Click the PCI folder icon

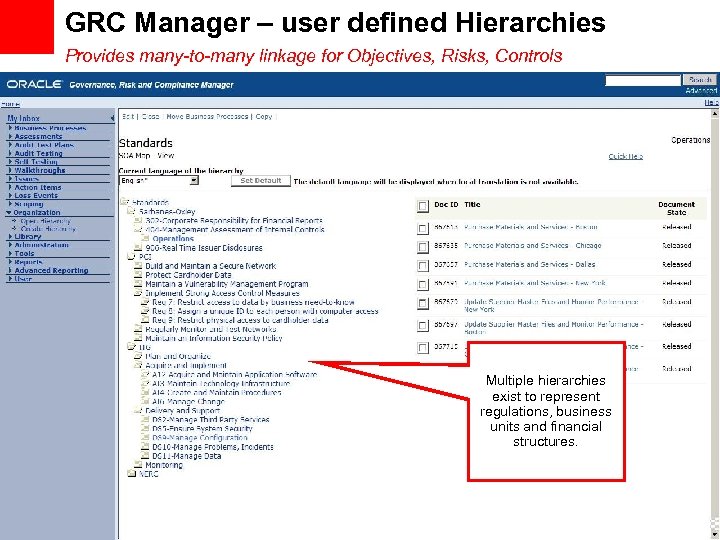pyautogui.click(x=131, y=257)
